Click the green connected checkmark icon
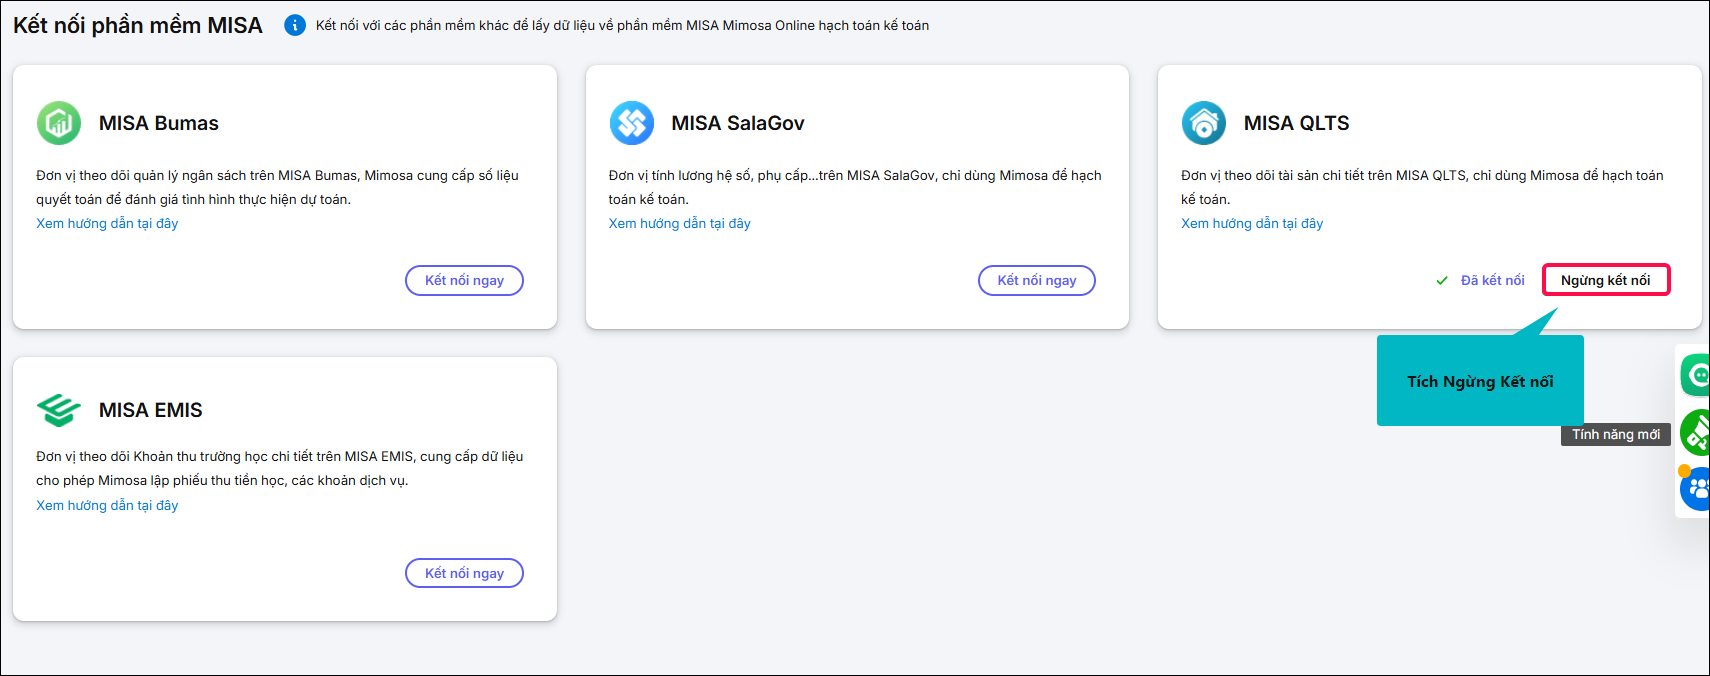The image size is (1710, 676). tap(1442, 281)
